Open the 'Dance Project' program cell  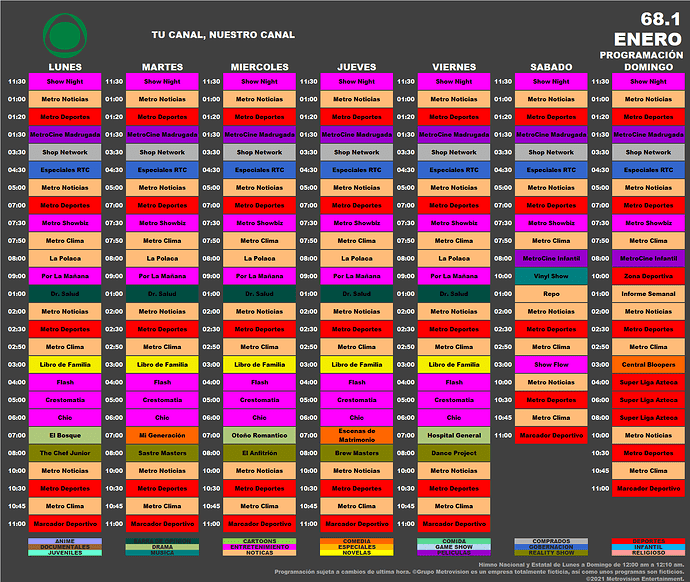point(454,453)
